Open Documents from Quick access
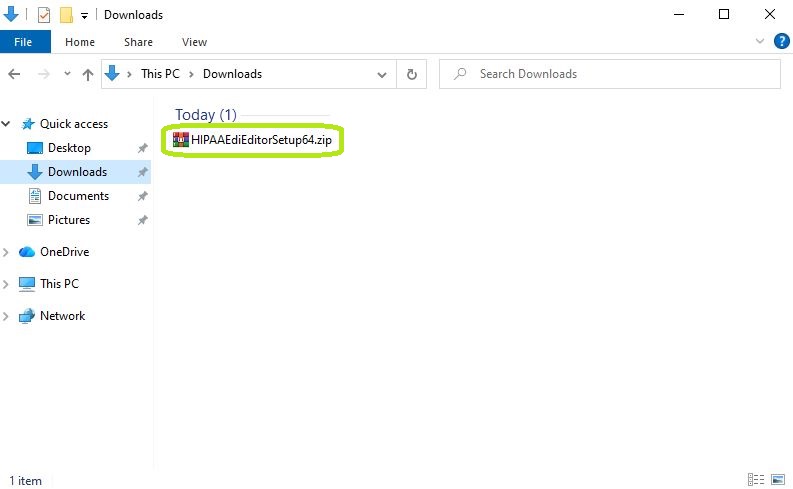 [x=78, y=196]
